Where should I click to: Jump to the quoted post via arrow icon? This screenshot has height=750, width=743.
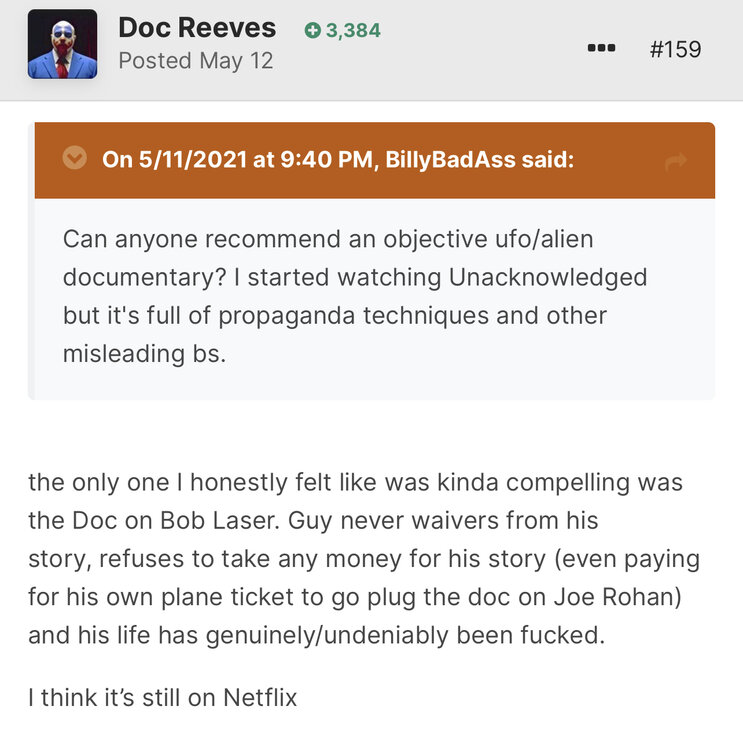click(676, 160)
